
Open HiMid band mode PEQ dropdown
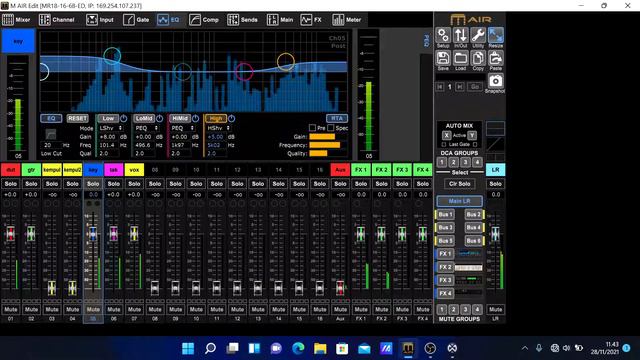tap(182, 128)
